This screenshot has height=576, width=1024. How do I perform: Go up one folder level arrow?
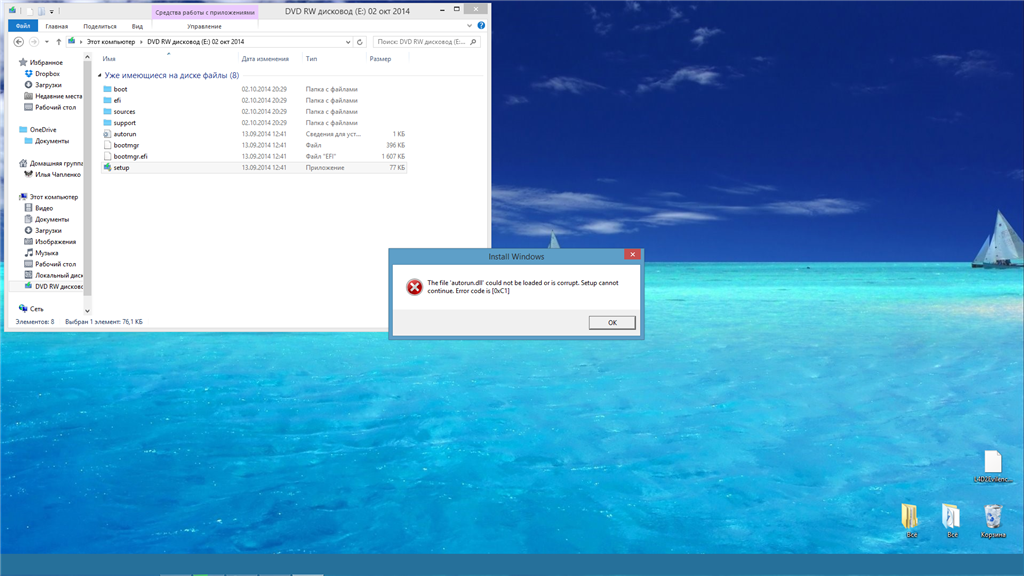[59, 42]
